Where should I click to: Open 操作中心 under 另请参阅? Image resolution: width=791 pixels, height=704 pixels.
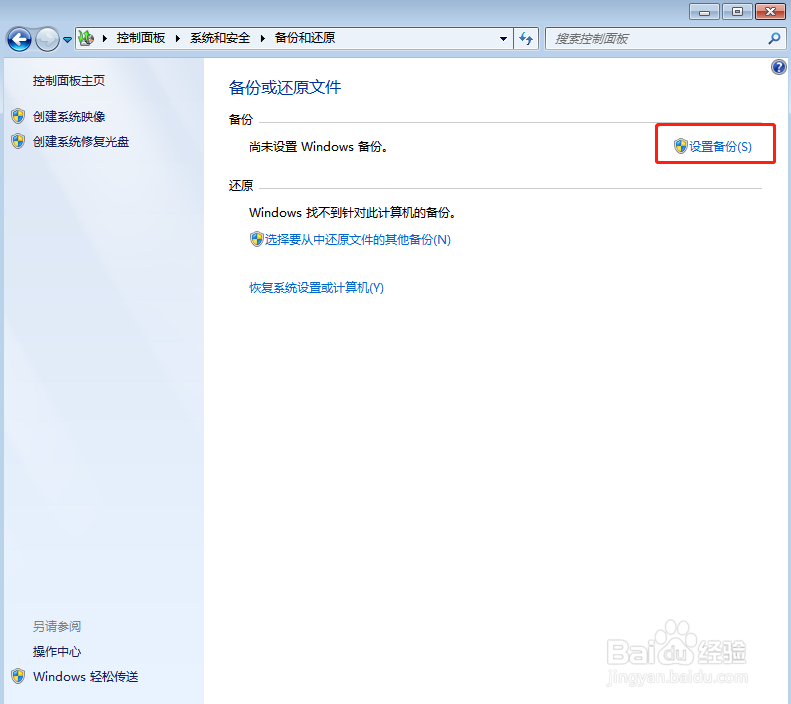56,652
